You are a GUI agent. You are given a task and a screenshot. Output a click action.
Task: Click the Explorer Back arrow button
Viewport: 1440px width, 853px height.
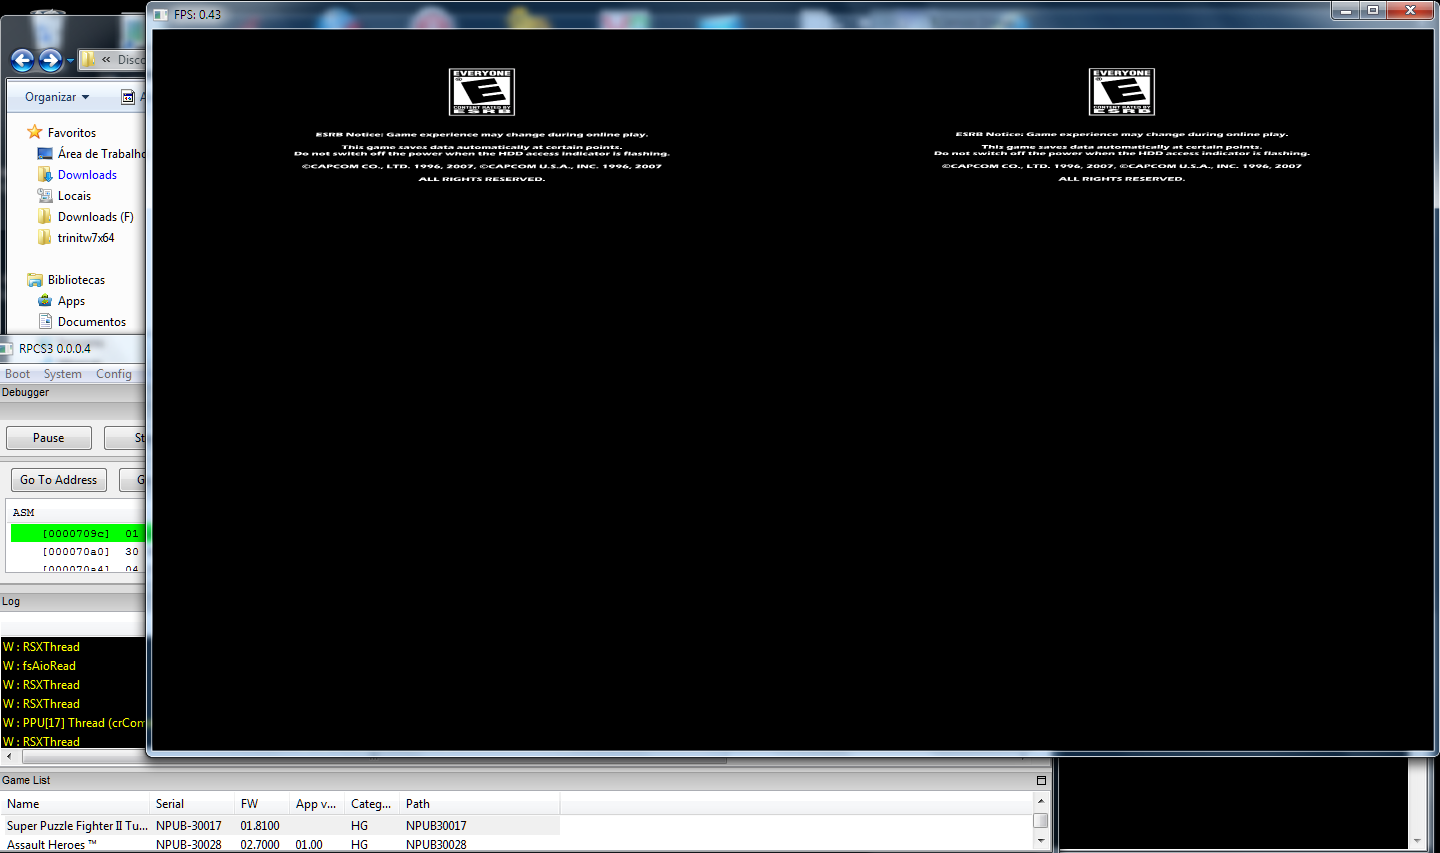[22, 60]
